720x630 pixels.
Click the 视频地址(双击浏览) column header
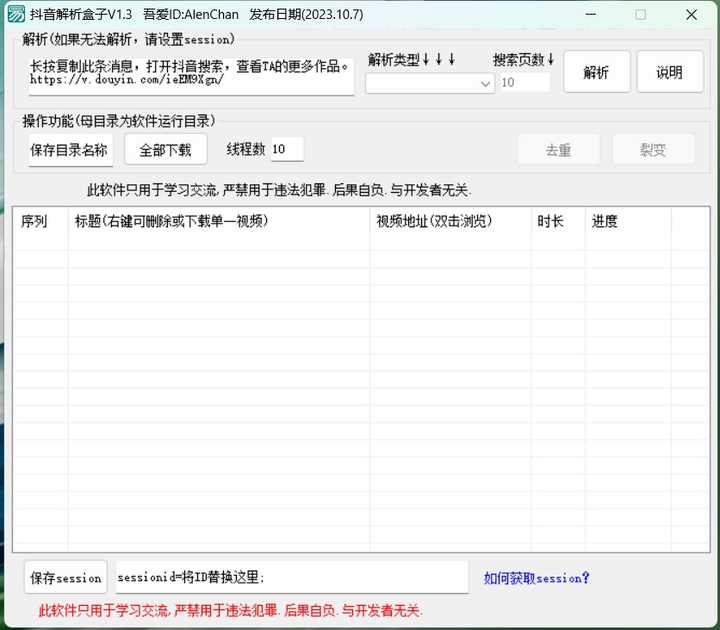pyautogui.click(x=450, y=221)
